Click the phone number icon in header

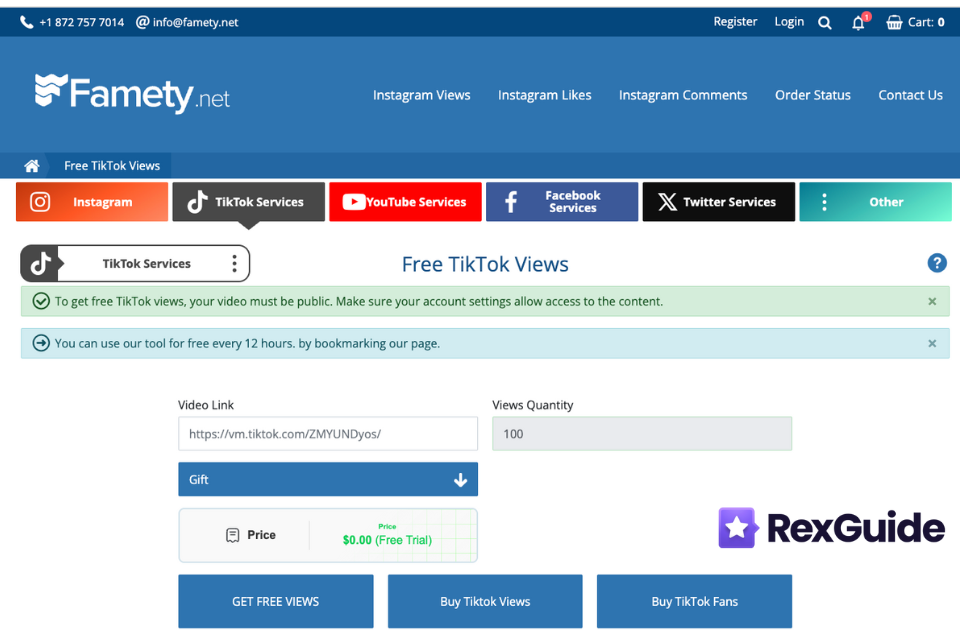[27, 22]
